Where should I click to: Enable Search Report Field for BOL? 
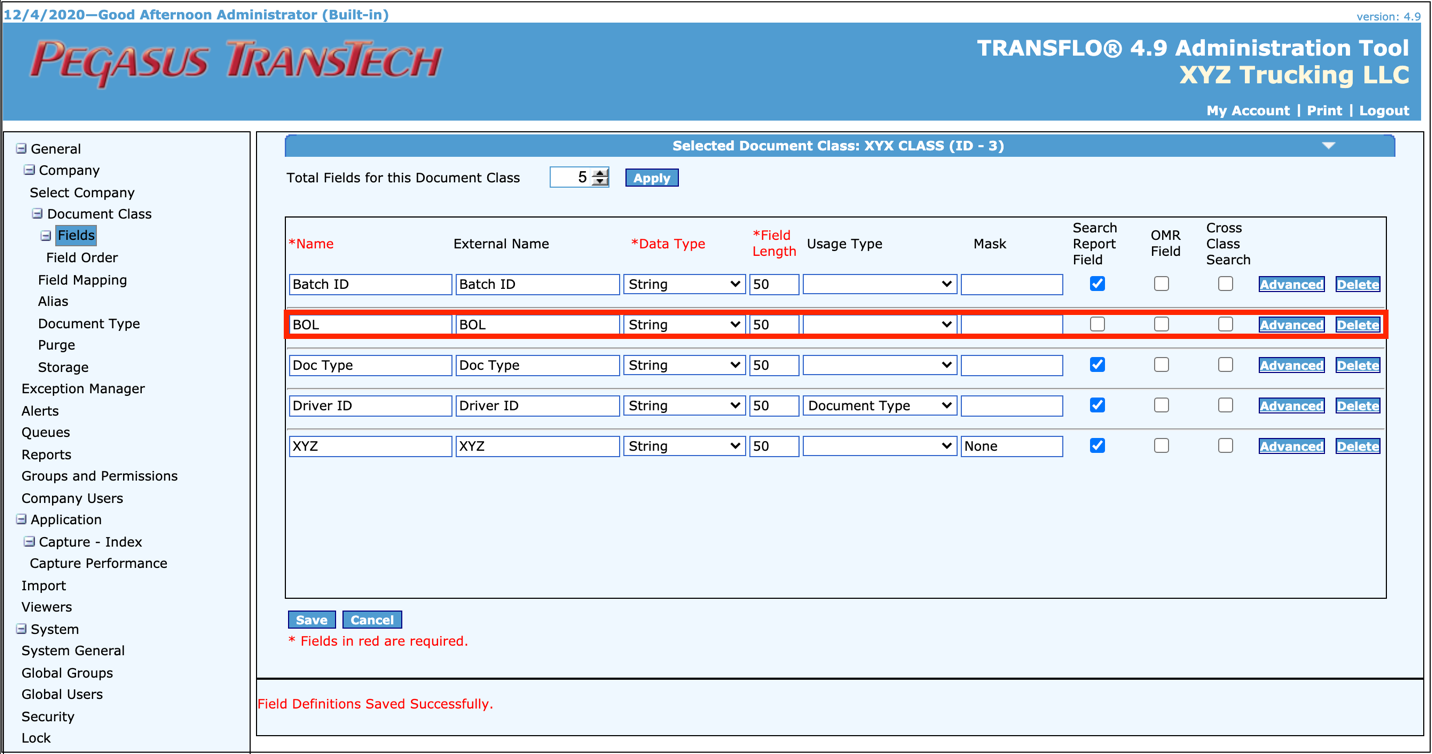pos(1097,324)
